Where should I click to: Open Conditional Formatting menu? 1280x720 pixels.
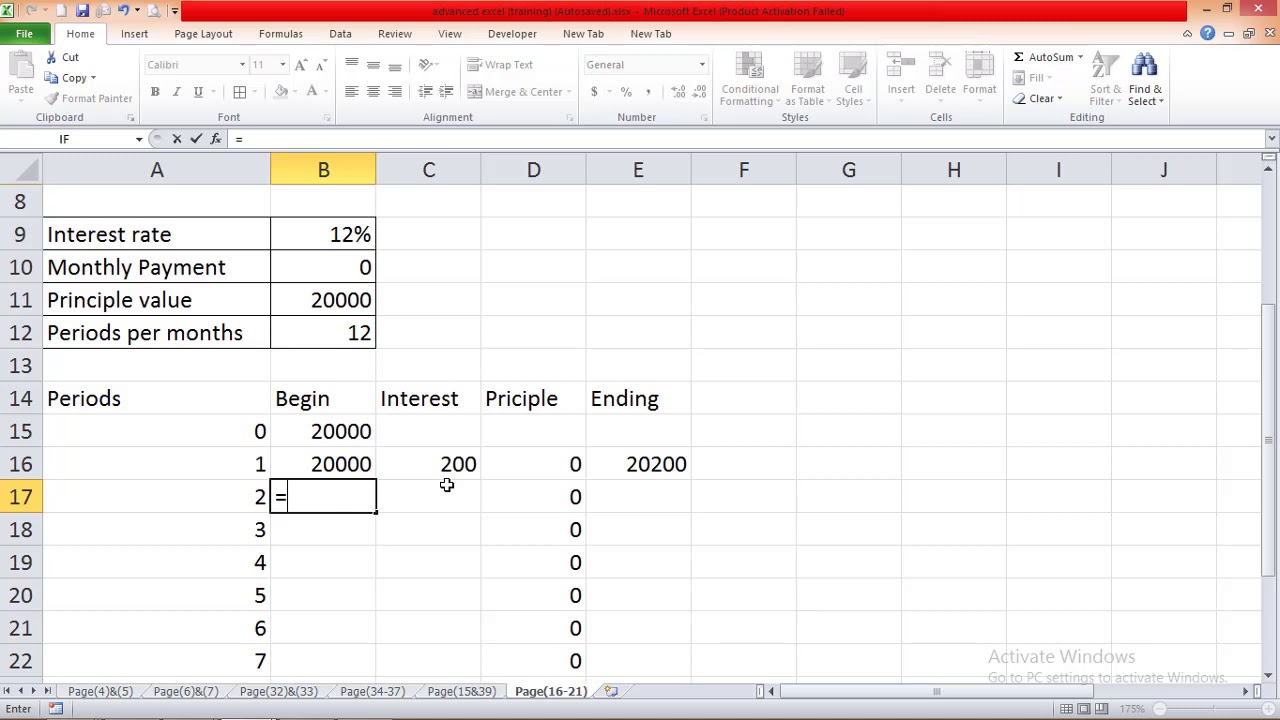tap(750, 80)
